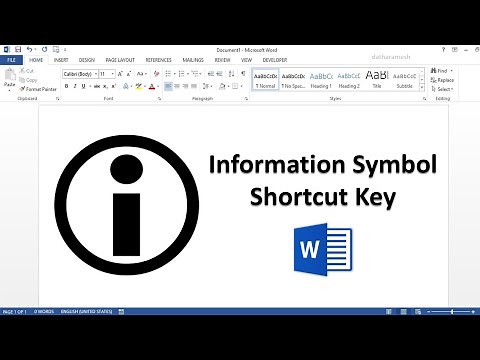Click the Numbering list icon
Image resolution: width=480 pixels, height=360 pixels.
[182, 74]
